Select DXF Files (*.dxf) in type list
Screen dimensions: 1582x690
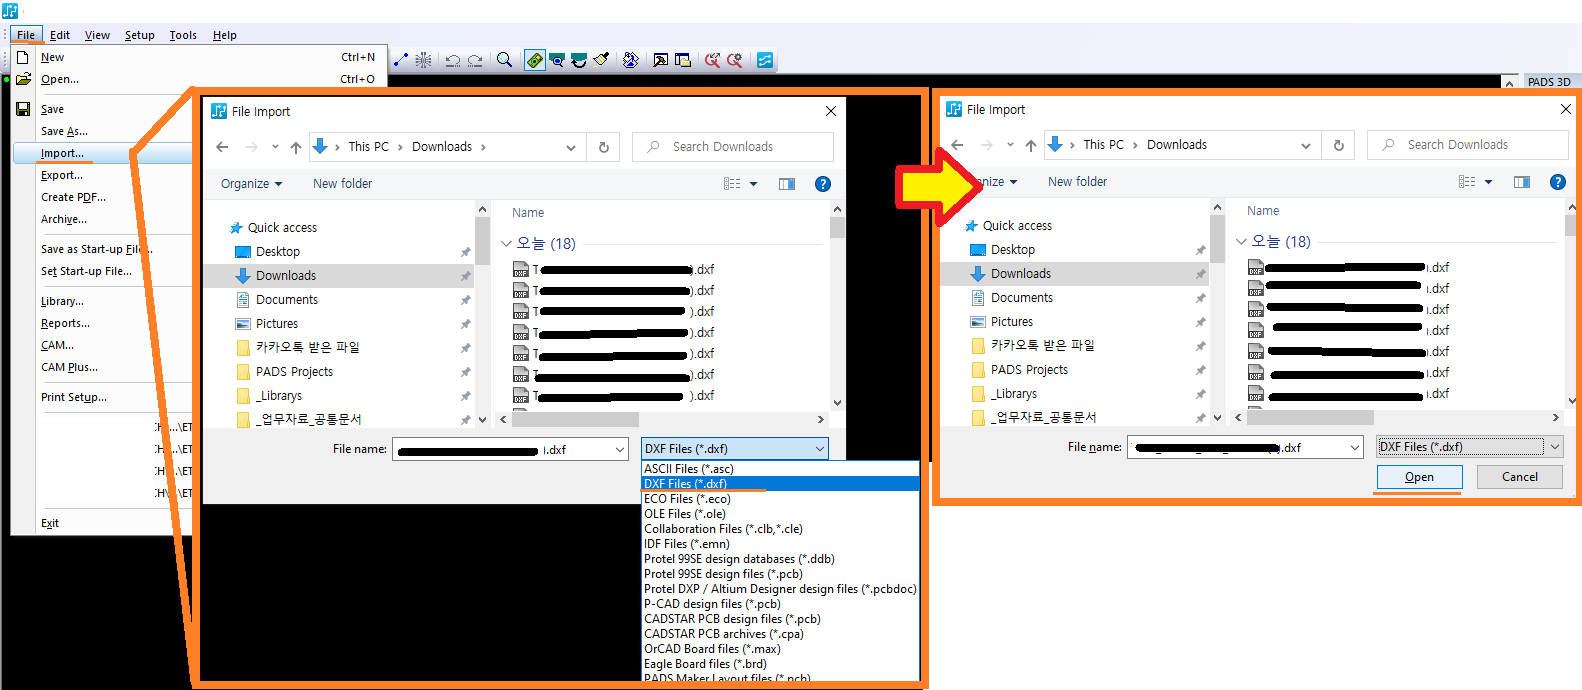tap(780, 484)
